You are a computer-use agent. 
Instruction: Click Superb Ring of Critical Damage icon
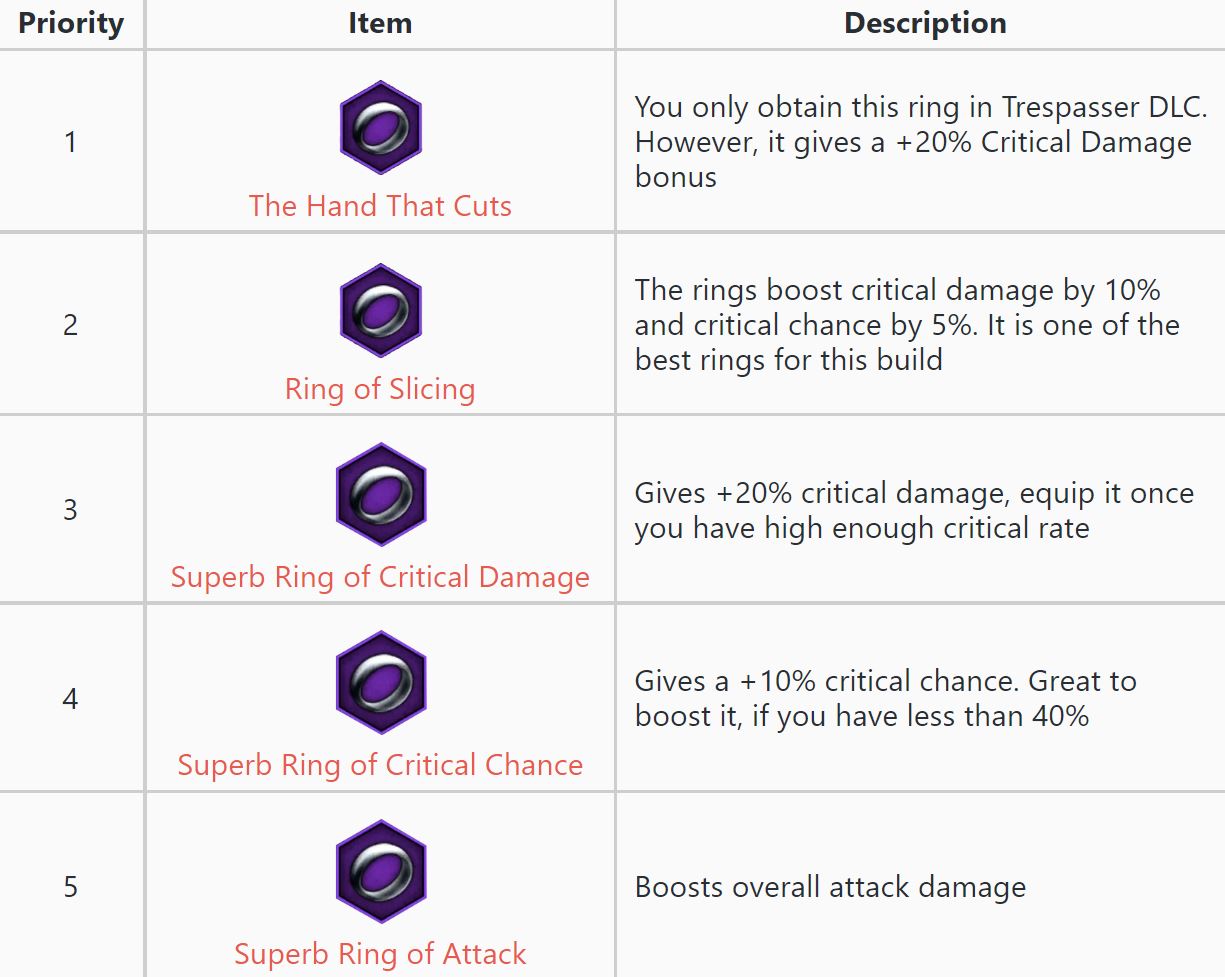[380, 495]
